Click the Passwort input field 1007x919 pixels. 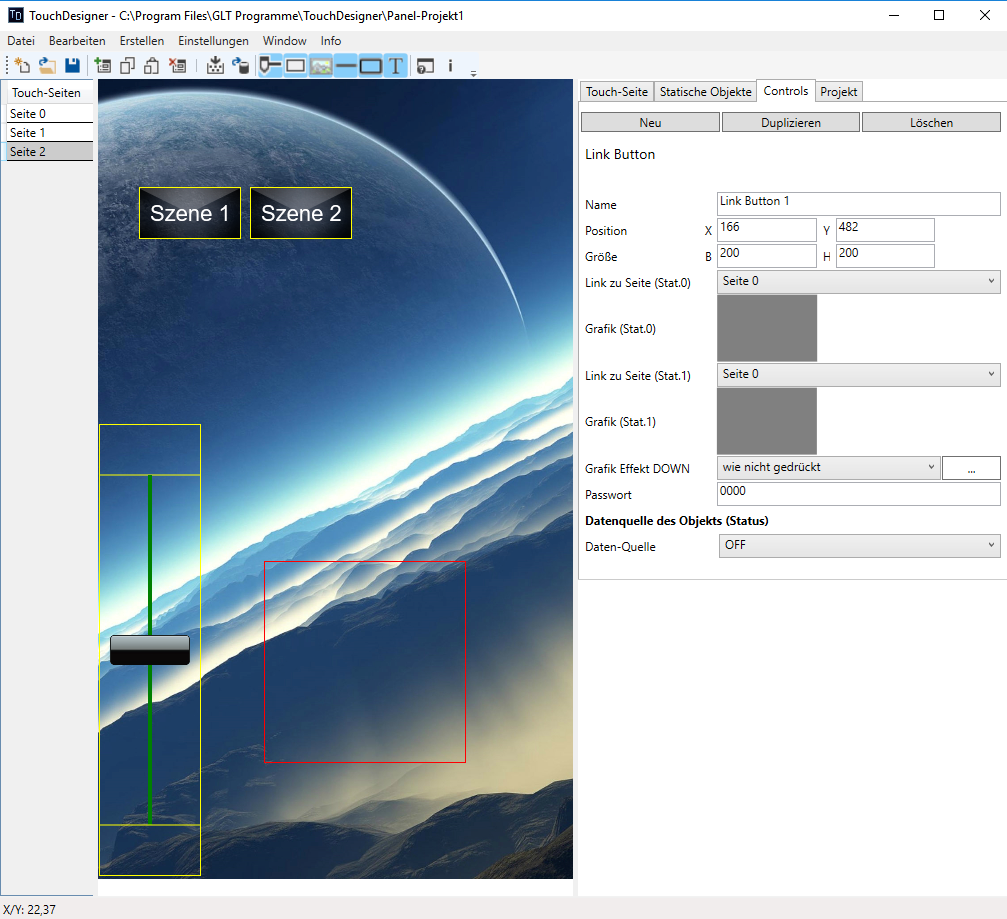tap(858, 494)
